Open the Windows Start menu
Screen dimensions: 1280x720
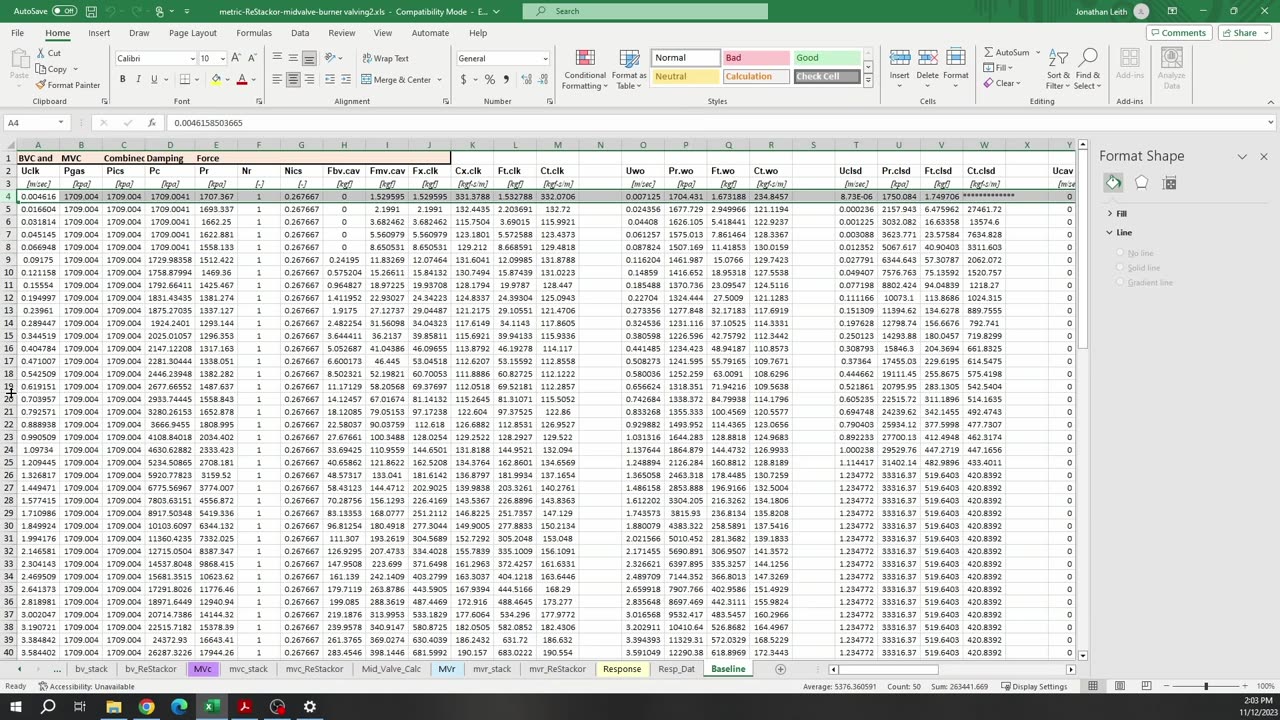[x=16, y=707]
